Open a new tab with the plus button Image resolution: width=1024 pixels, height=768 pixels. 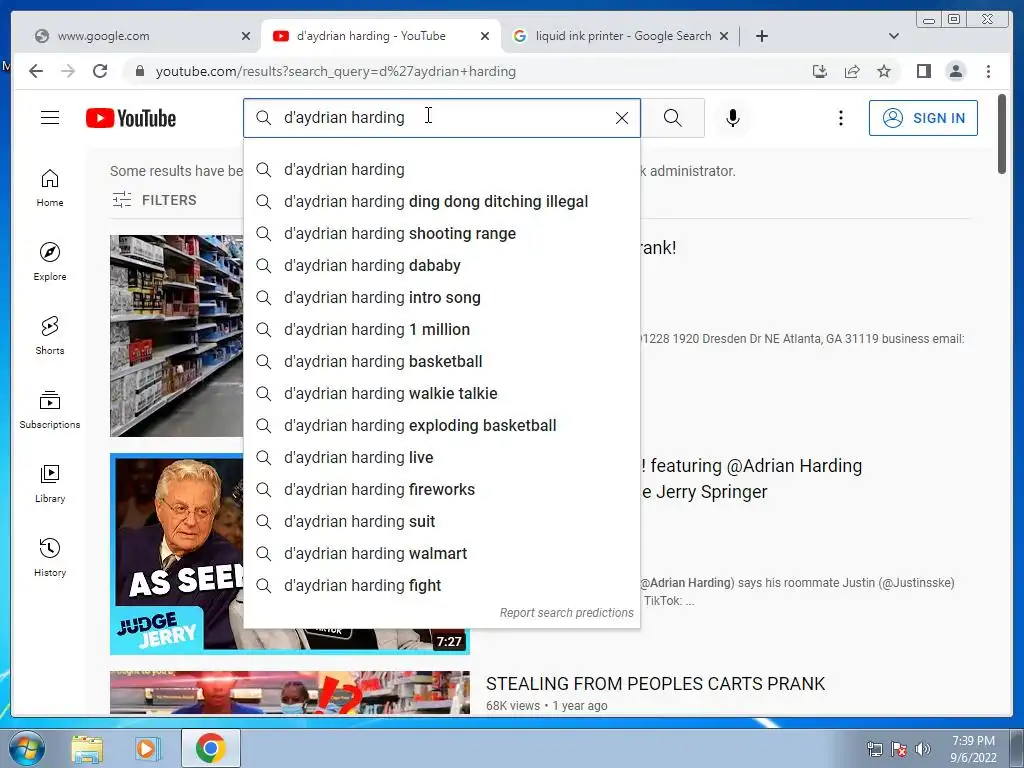tap(761, 36)
